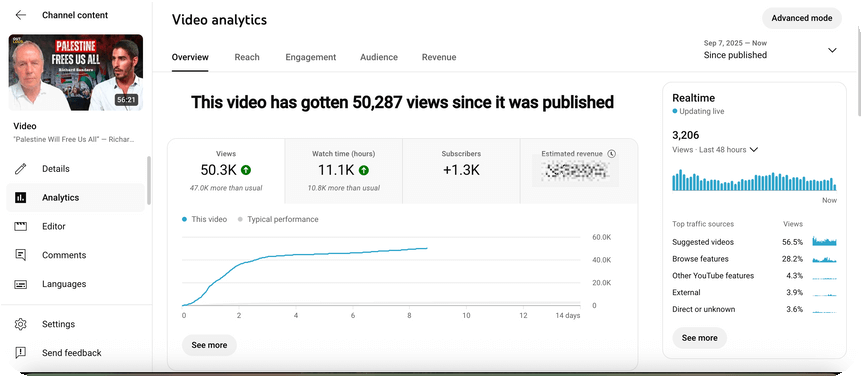Click the Send feedback icon
The image size is (861, 376).
(20, 353)
